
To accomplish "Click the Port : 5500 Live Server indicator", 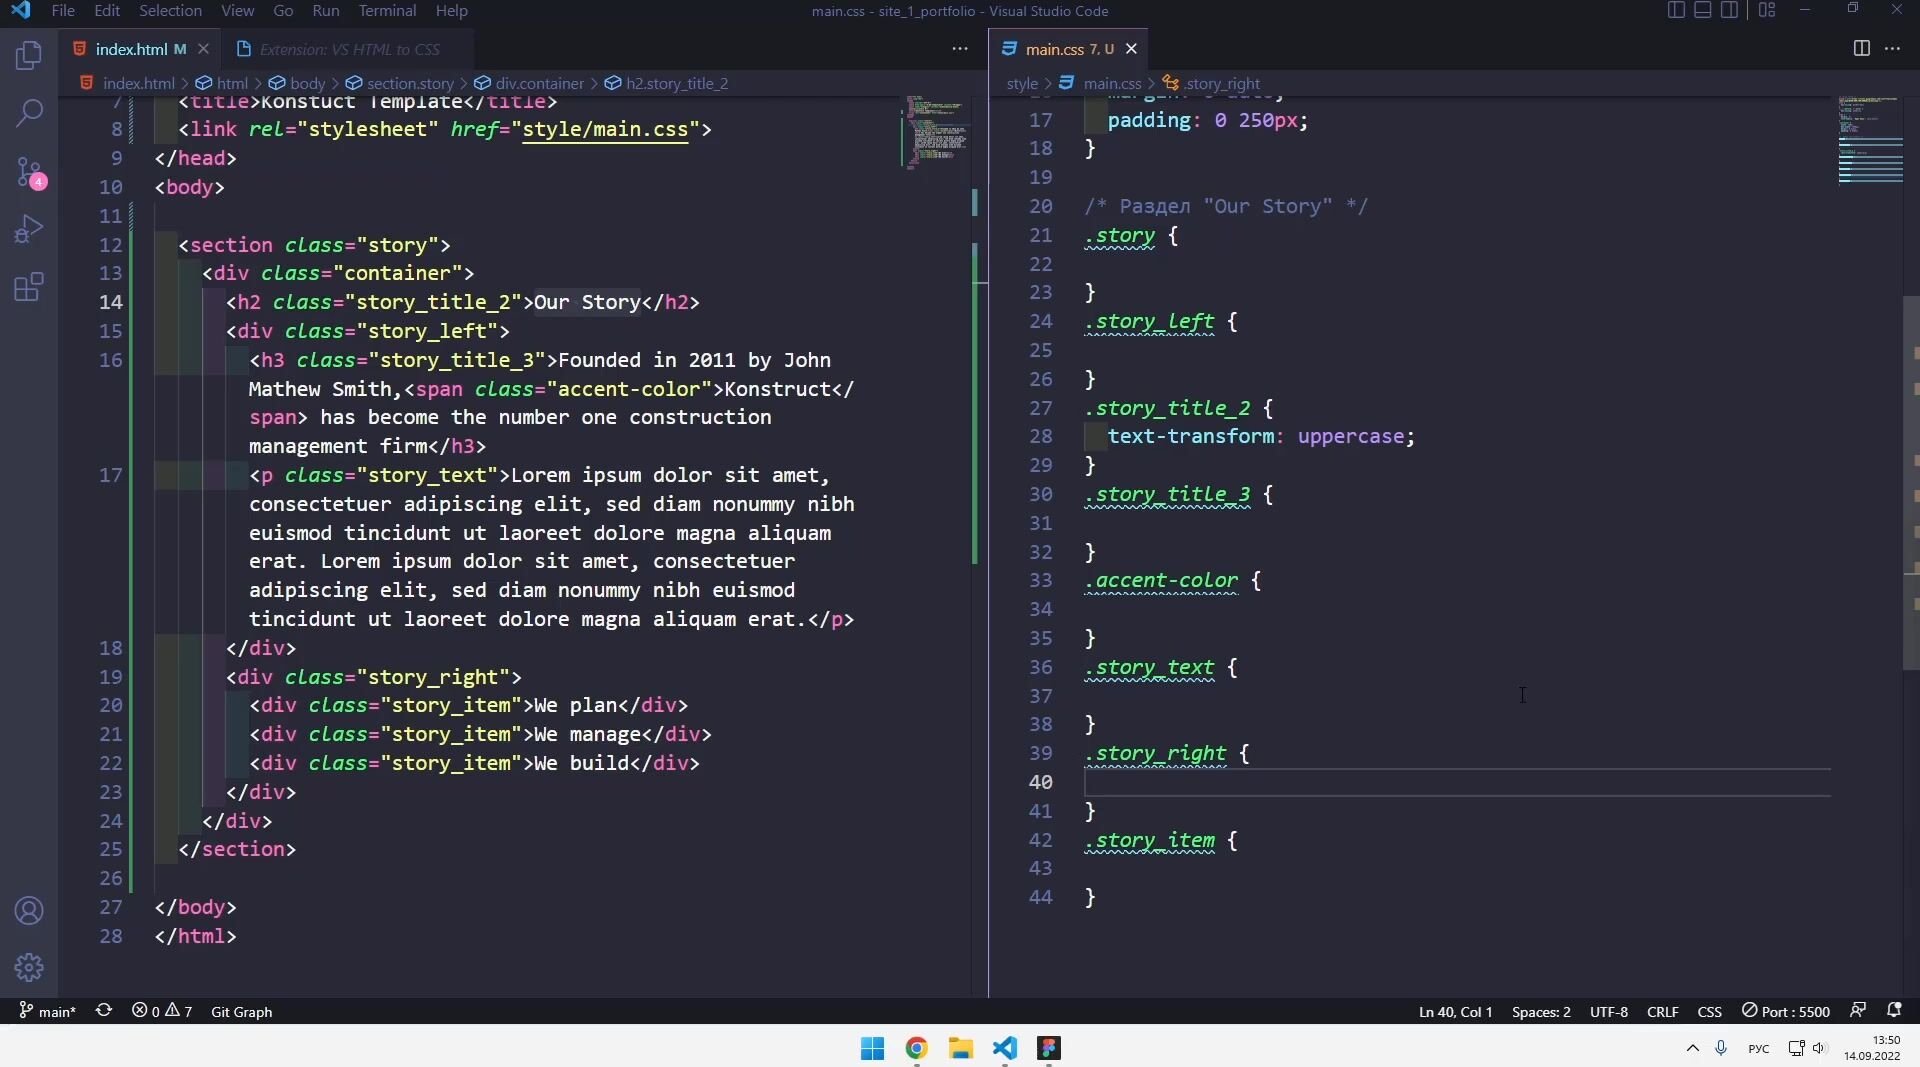I will pos(1786,1011).
